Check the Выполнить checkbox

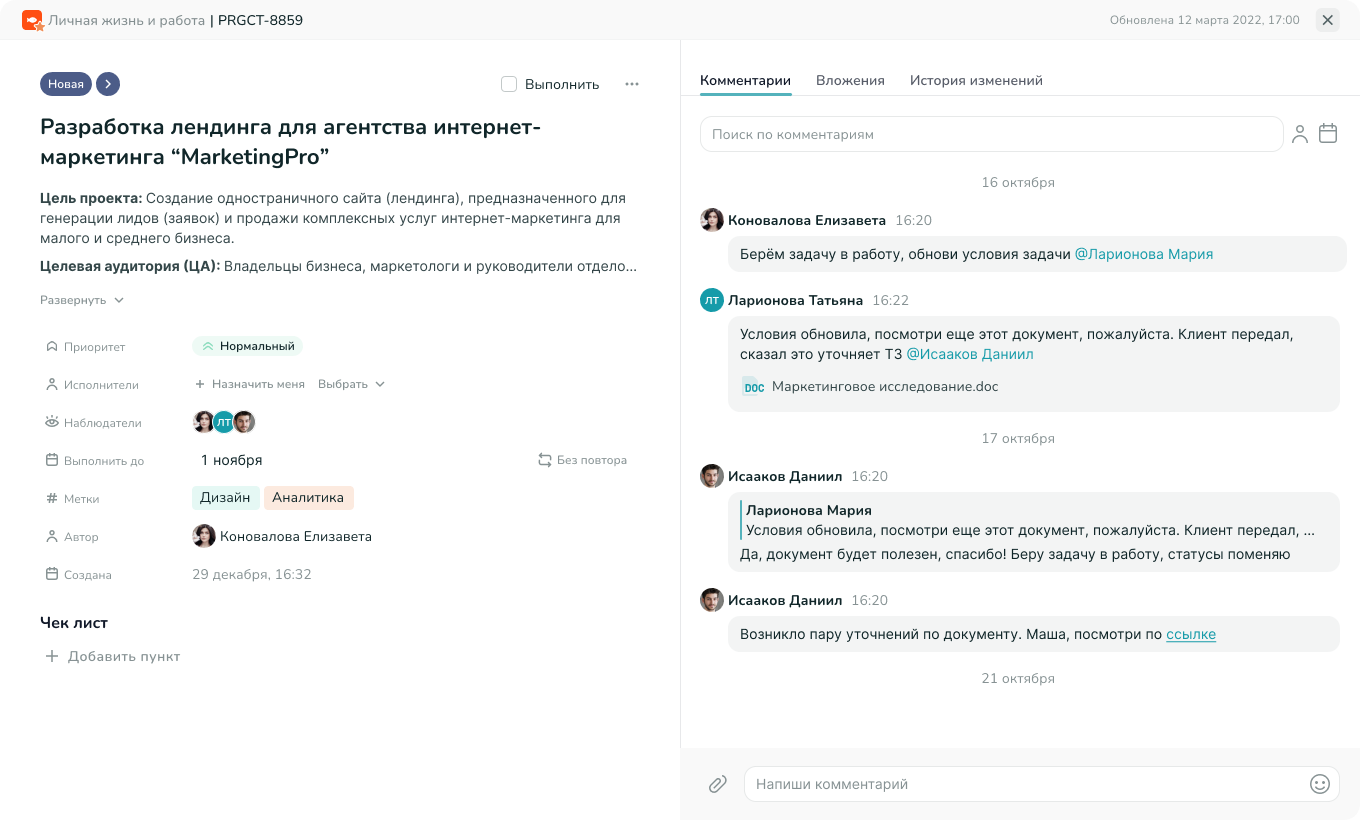pyautogui.click(x=509, y=84)
